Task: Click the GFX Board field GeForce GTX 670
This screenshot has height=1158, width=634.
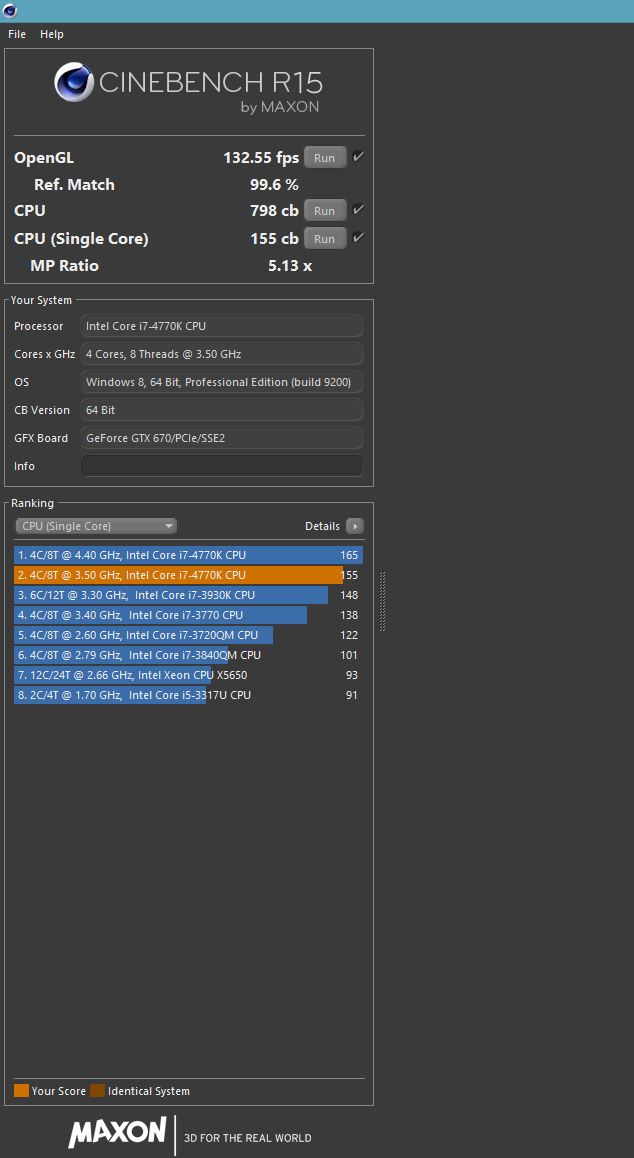Action: coord(222,438)
